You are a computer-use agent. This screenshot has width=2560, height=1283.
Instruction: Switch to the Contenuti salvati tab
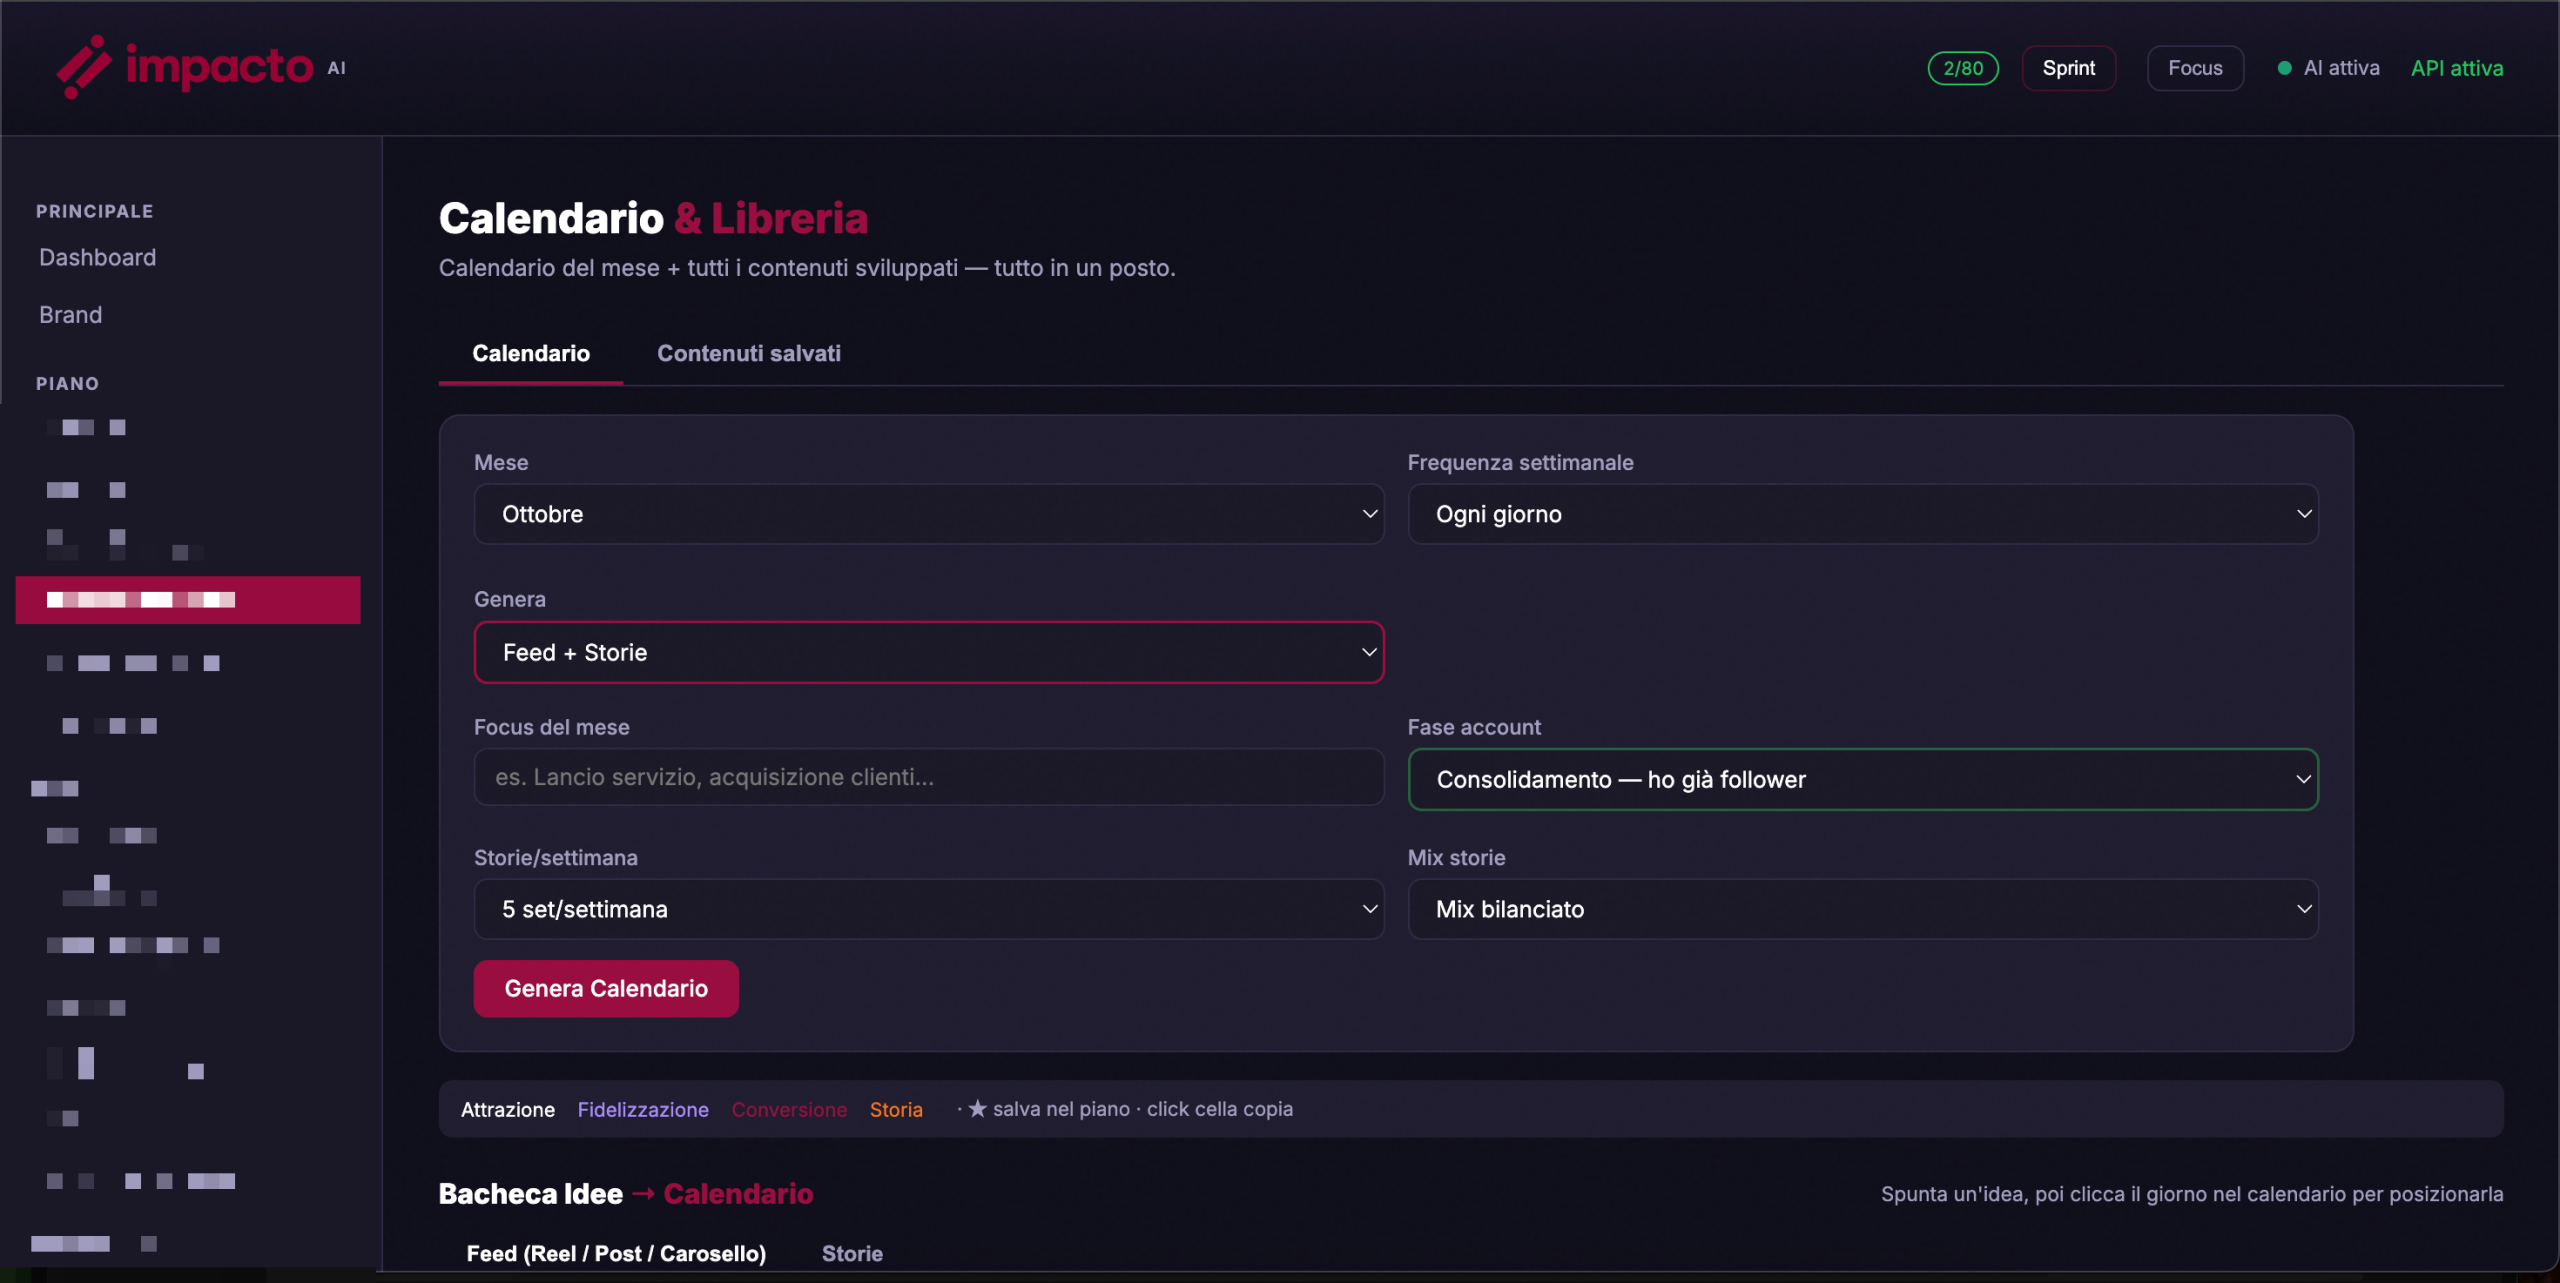click(749, 353)
